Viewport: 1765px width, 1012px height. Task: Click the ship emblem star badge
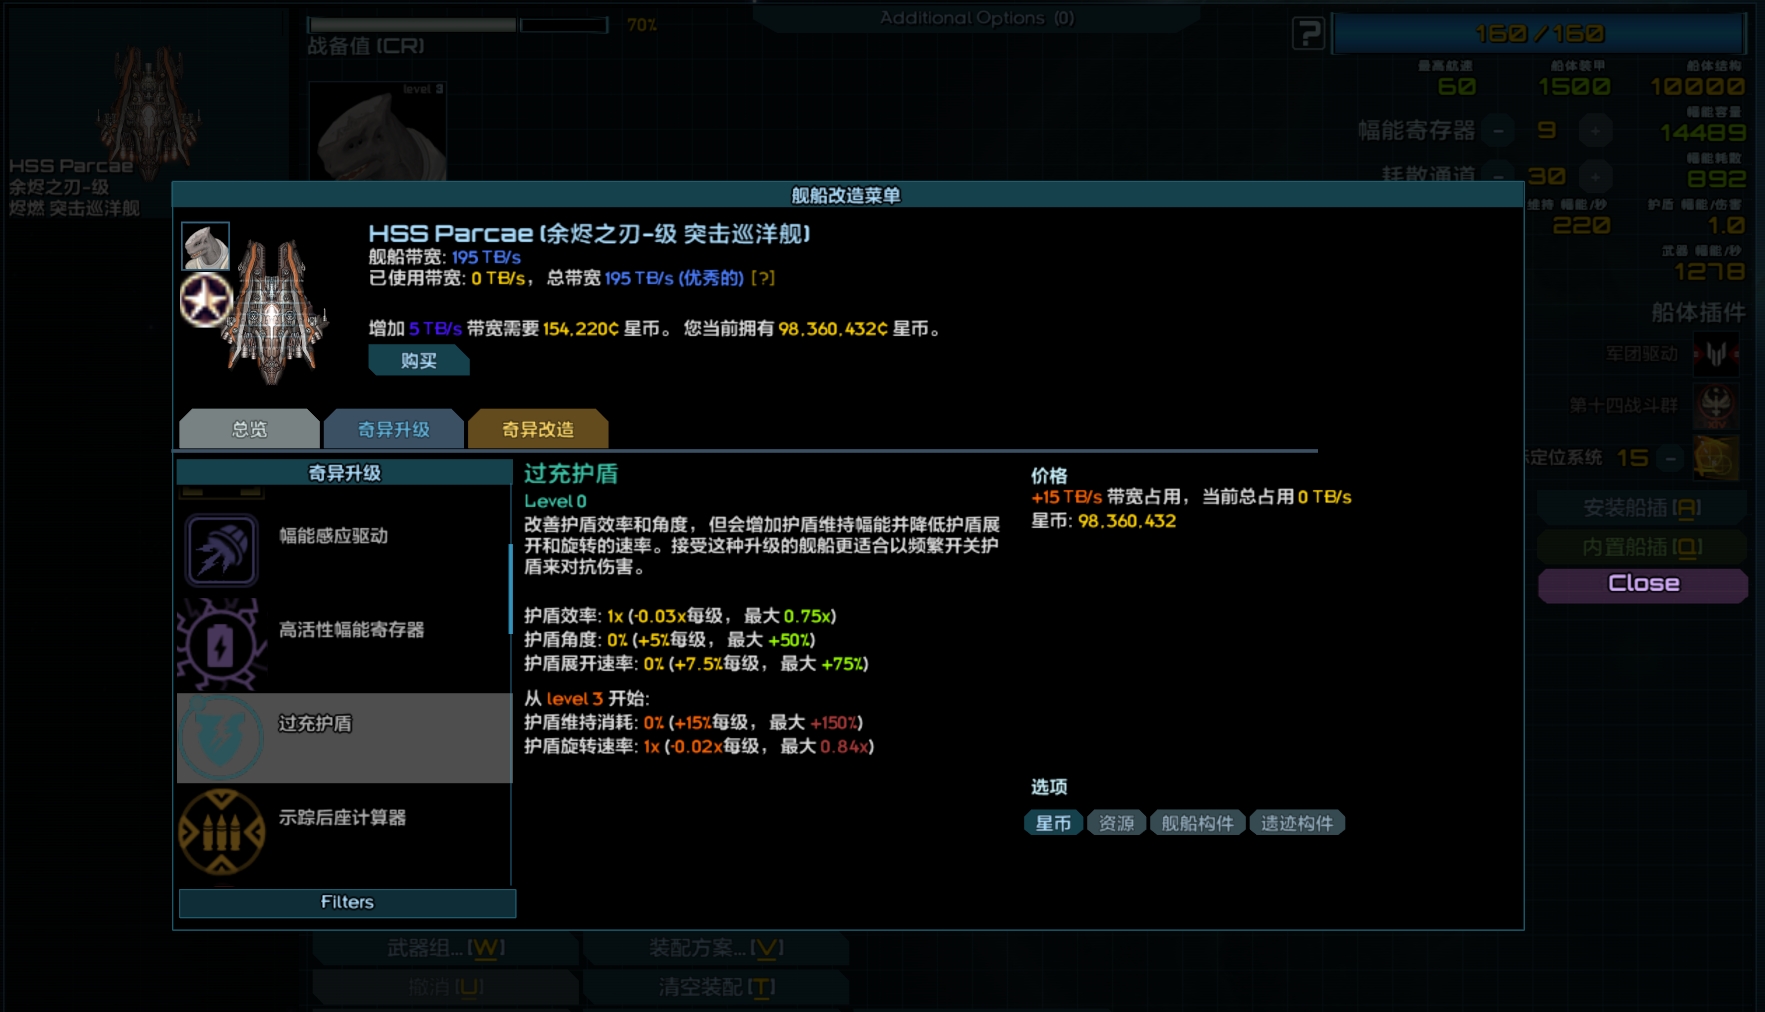coord(206,300)
